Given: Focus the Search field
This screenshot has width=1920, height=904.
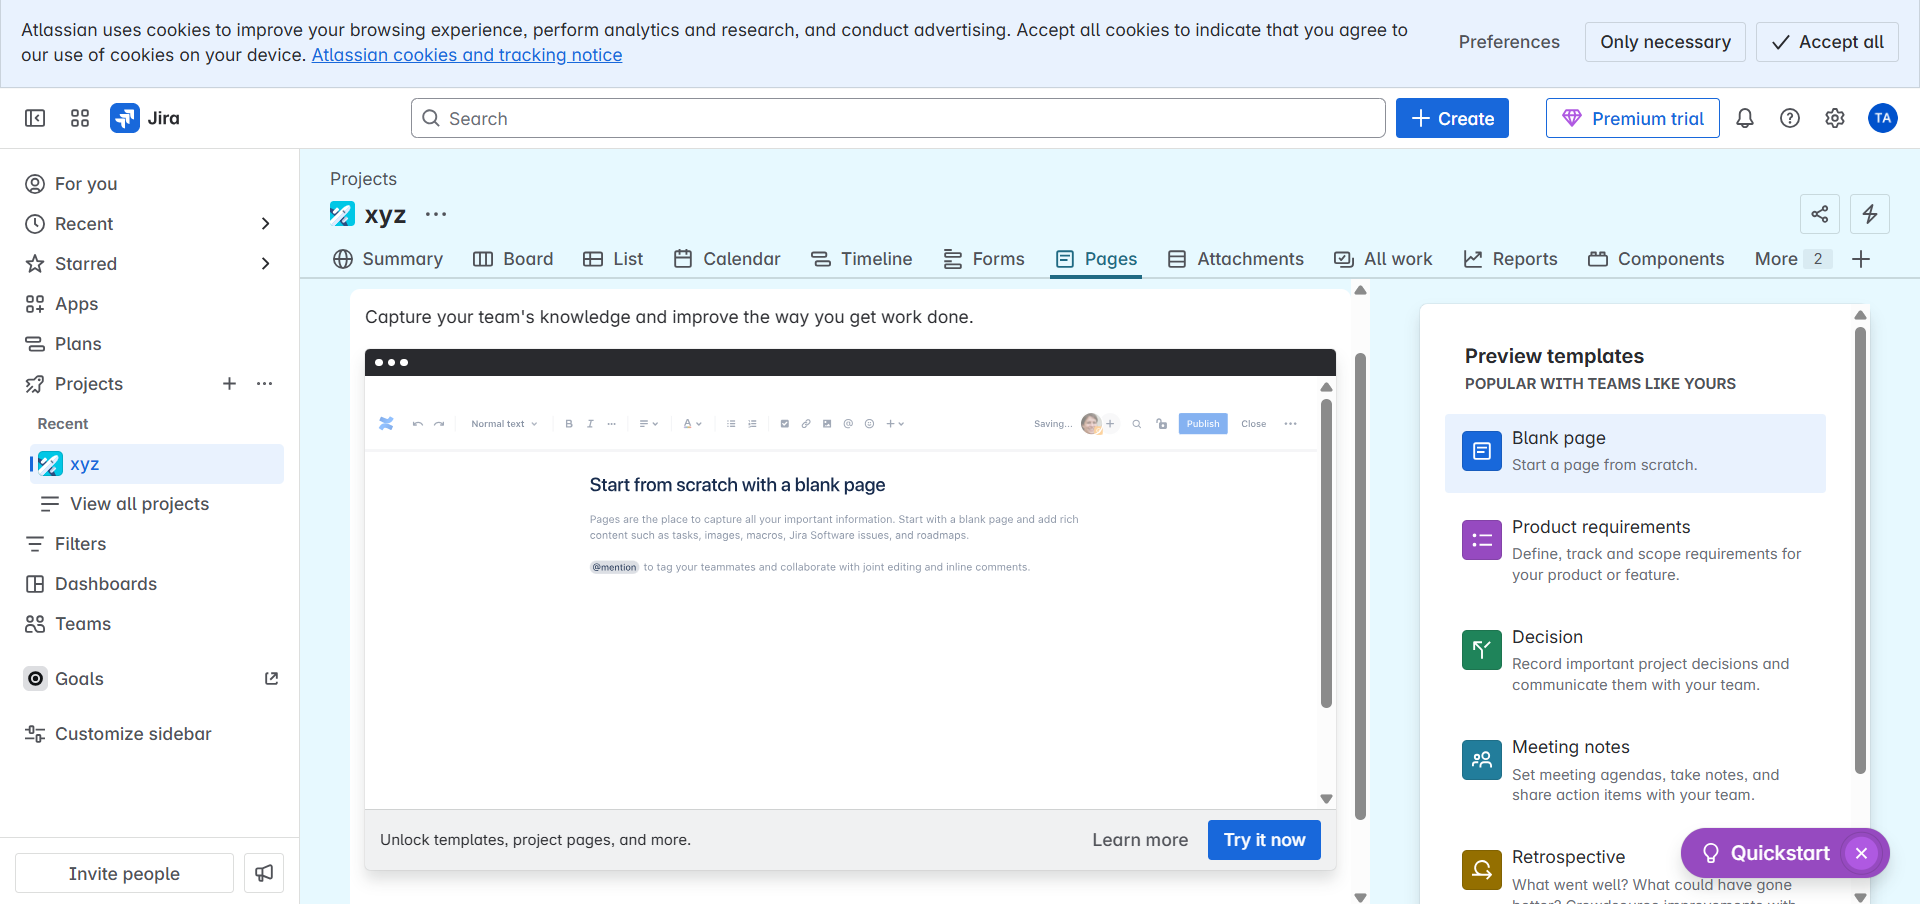Looking at the screenshot, I should pos(898,118).
